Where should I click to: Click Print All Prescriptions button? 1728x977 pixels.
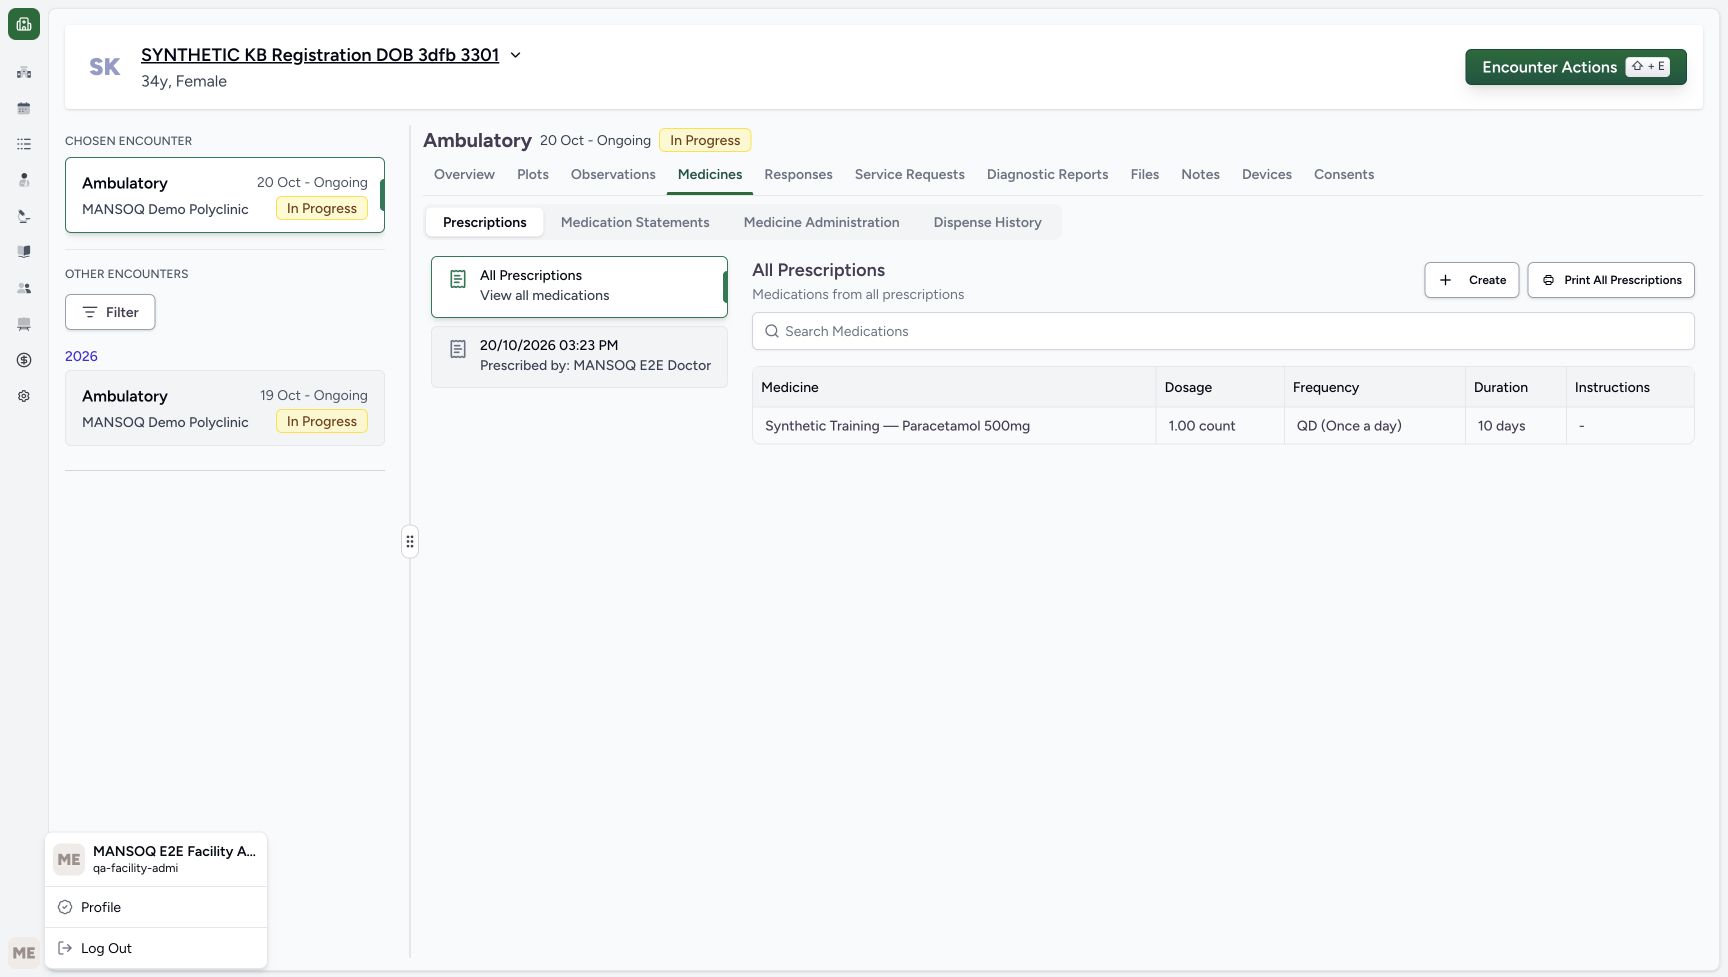pyautogui.click(x=1610, y=280)
